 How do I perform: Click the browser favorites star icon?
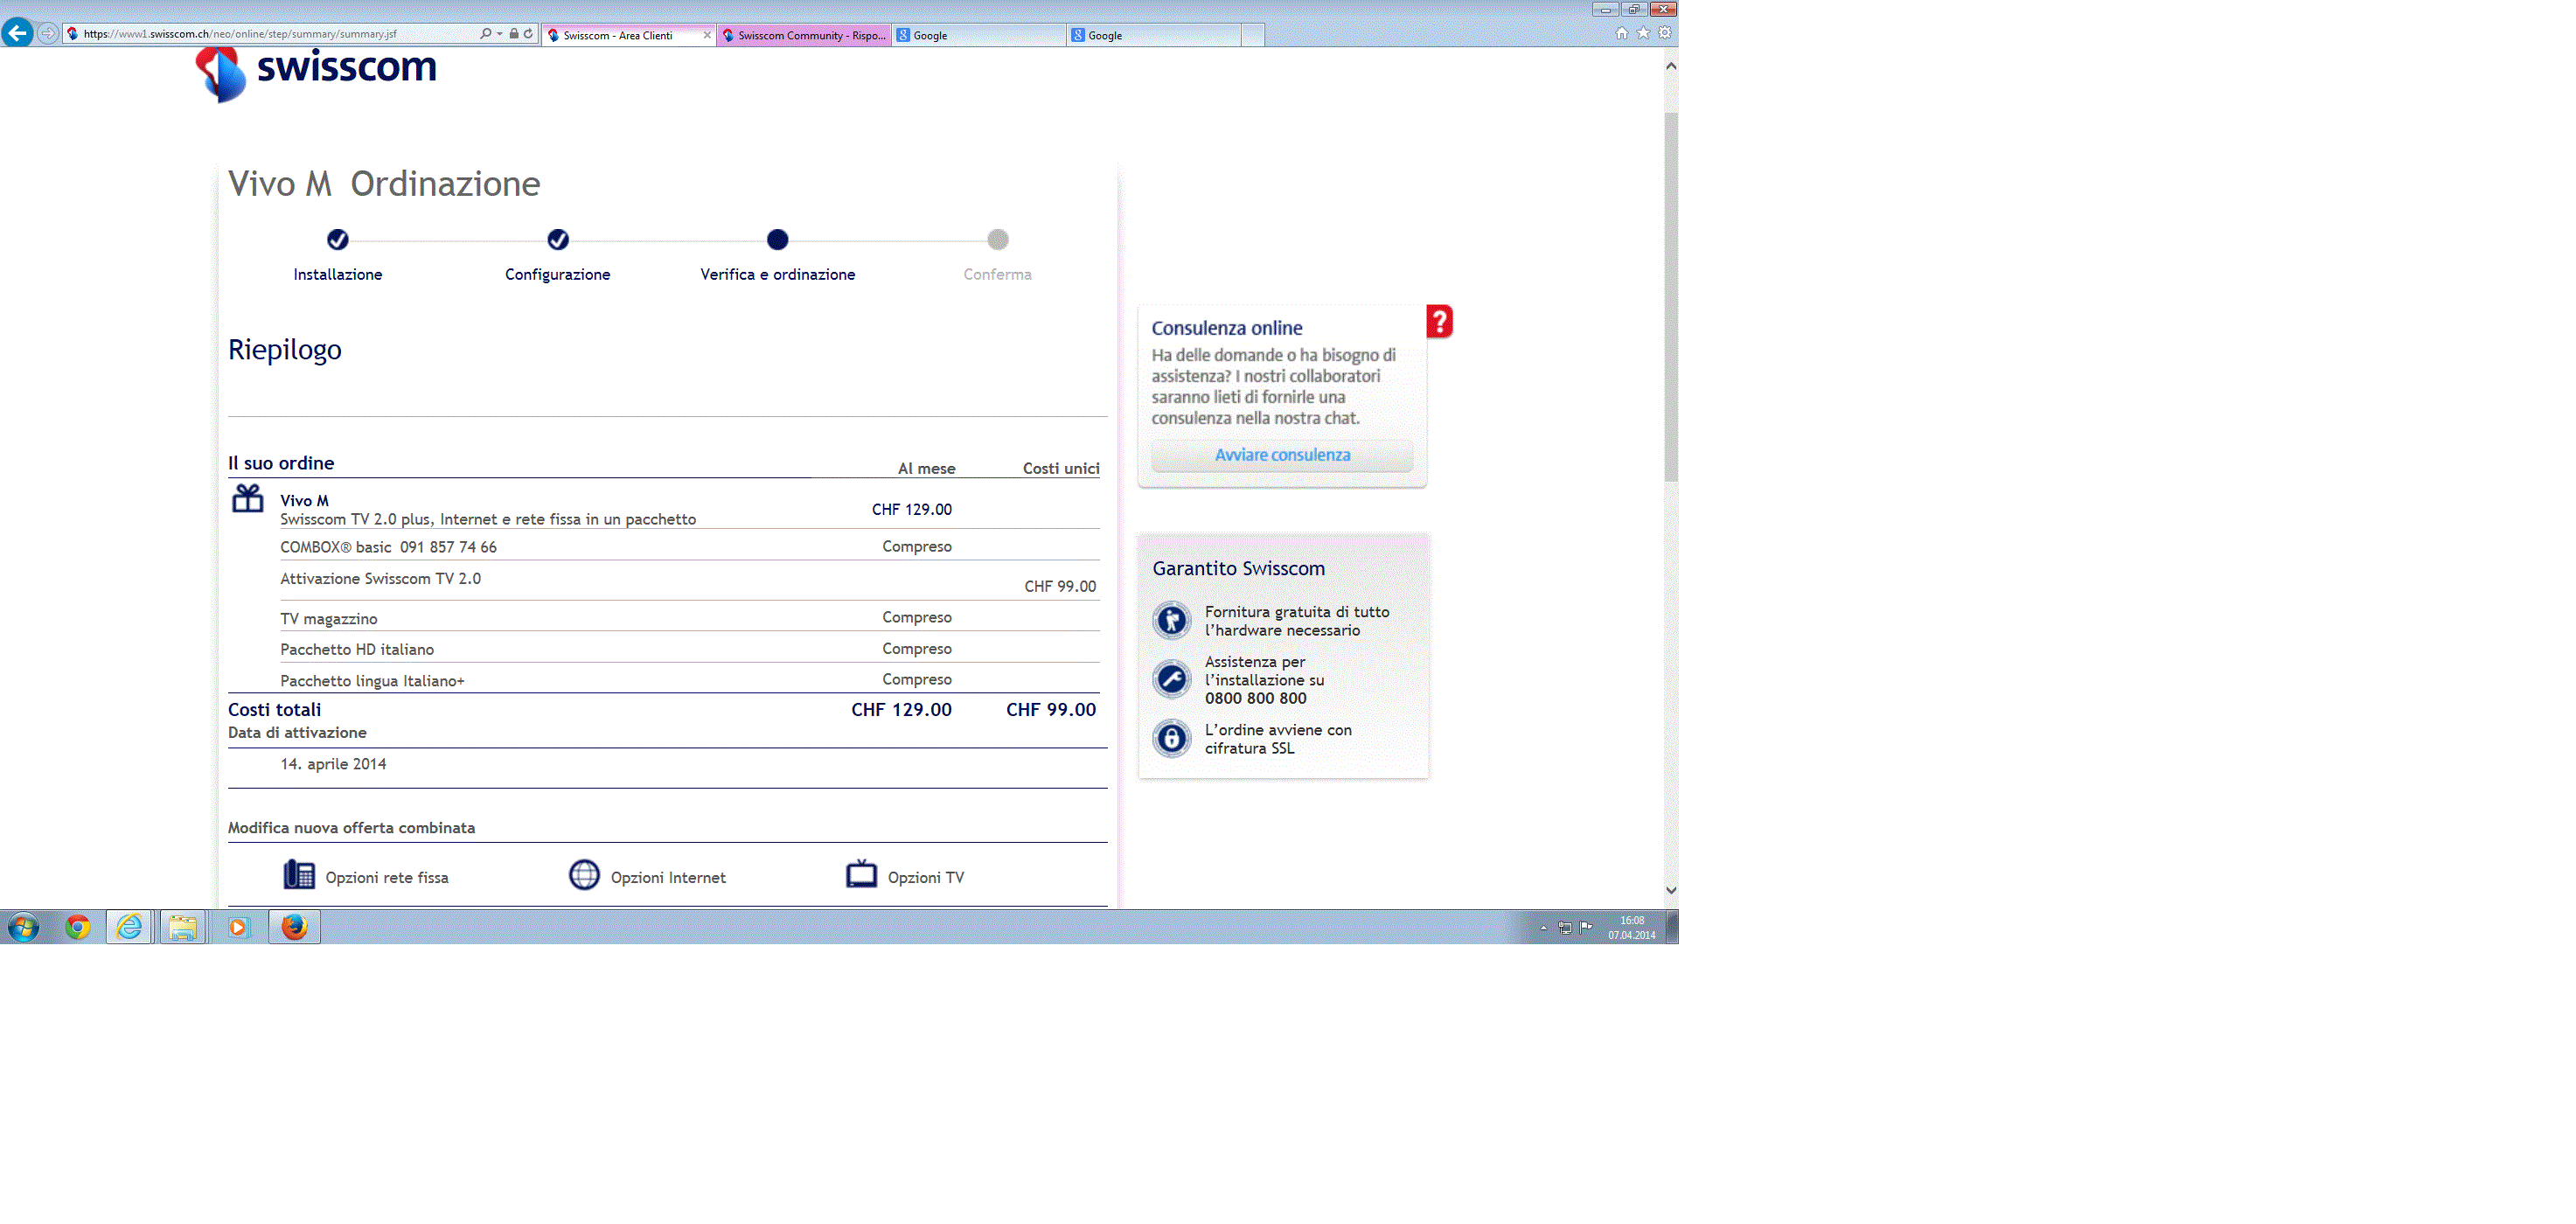point(1643,33)
